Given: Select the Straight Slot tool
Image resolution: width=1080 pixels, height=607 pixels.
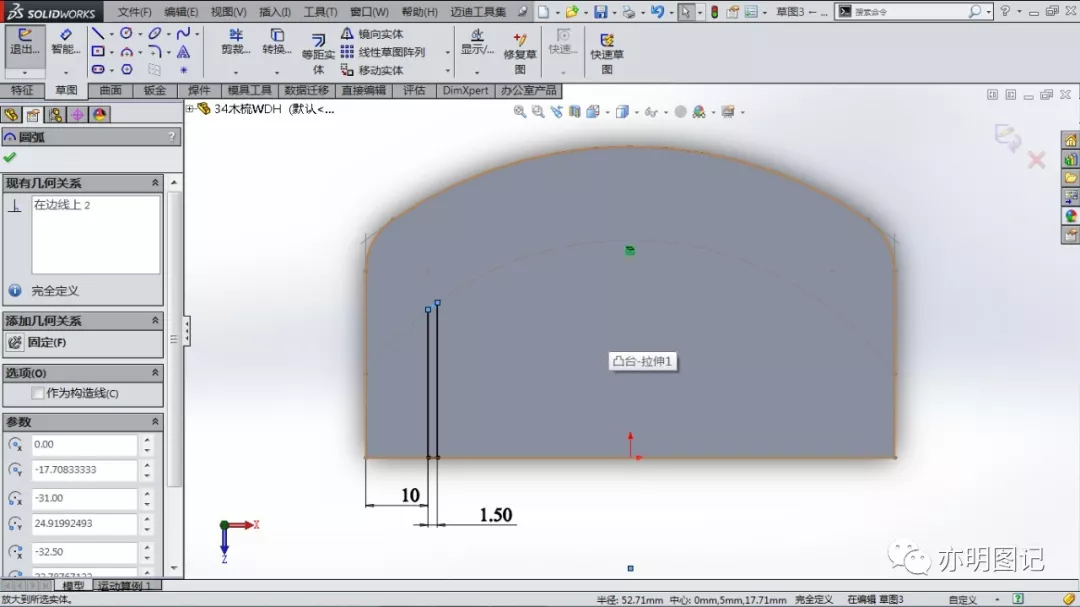Looking at the screenshot, I should click(98, 70).
